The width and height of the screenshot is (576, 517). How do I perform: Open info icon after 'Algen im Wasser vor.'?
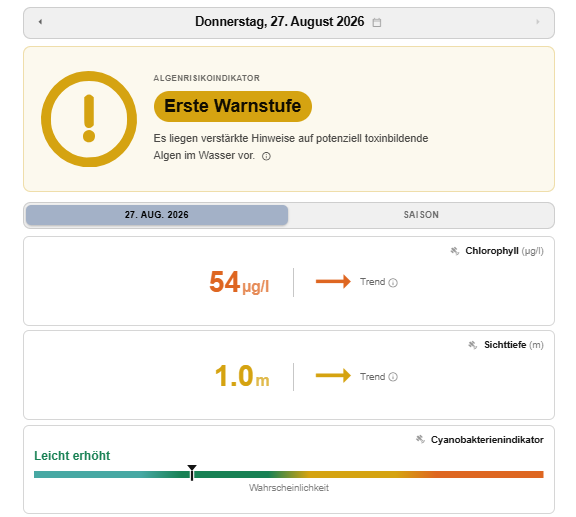[266, 156]
